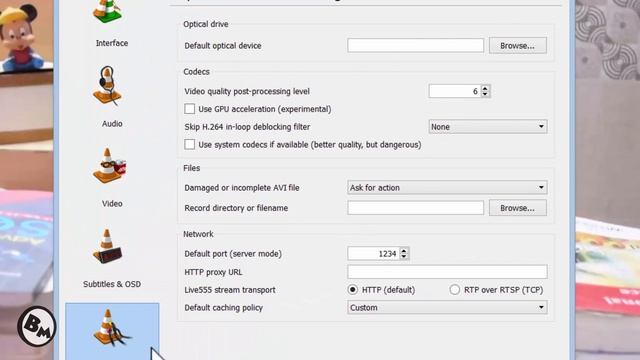Click the HTTP proxy URL field
This screenshot has width=640, height=360.
tap(447, 271)
